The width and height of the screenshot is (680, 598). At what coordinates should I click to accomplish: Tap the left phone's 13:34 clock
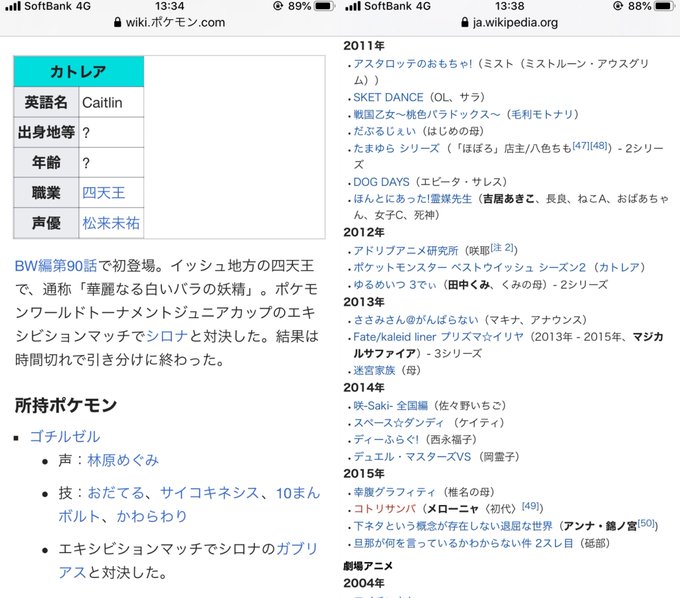(x=170, y=6)
